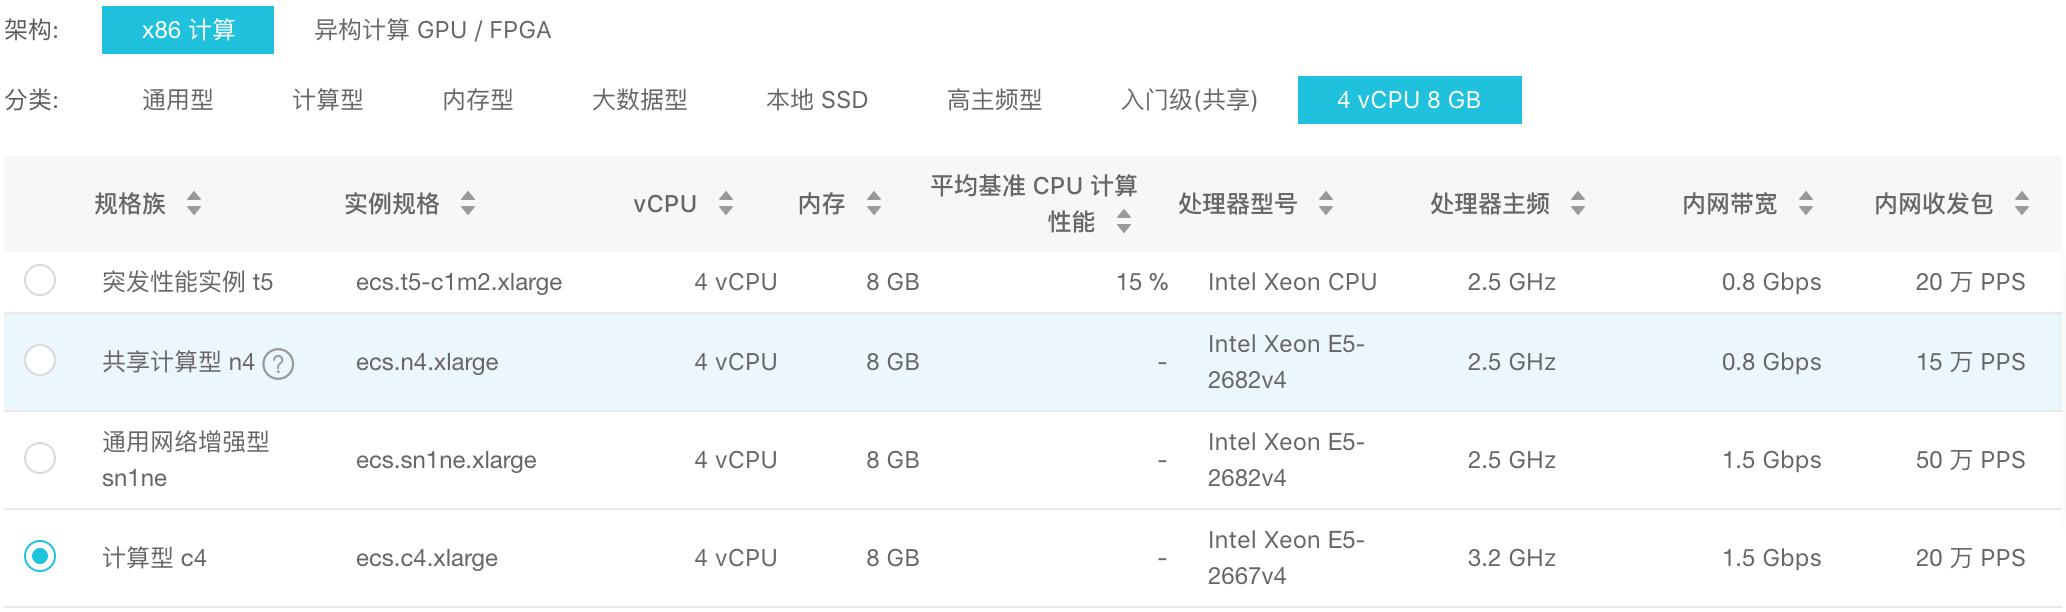Switch to 异构计算 GPU / FPGA tab

[432, 30]
